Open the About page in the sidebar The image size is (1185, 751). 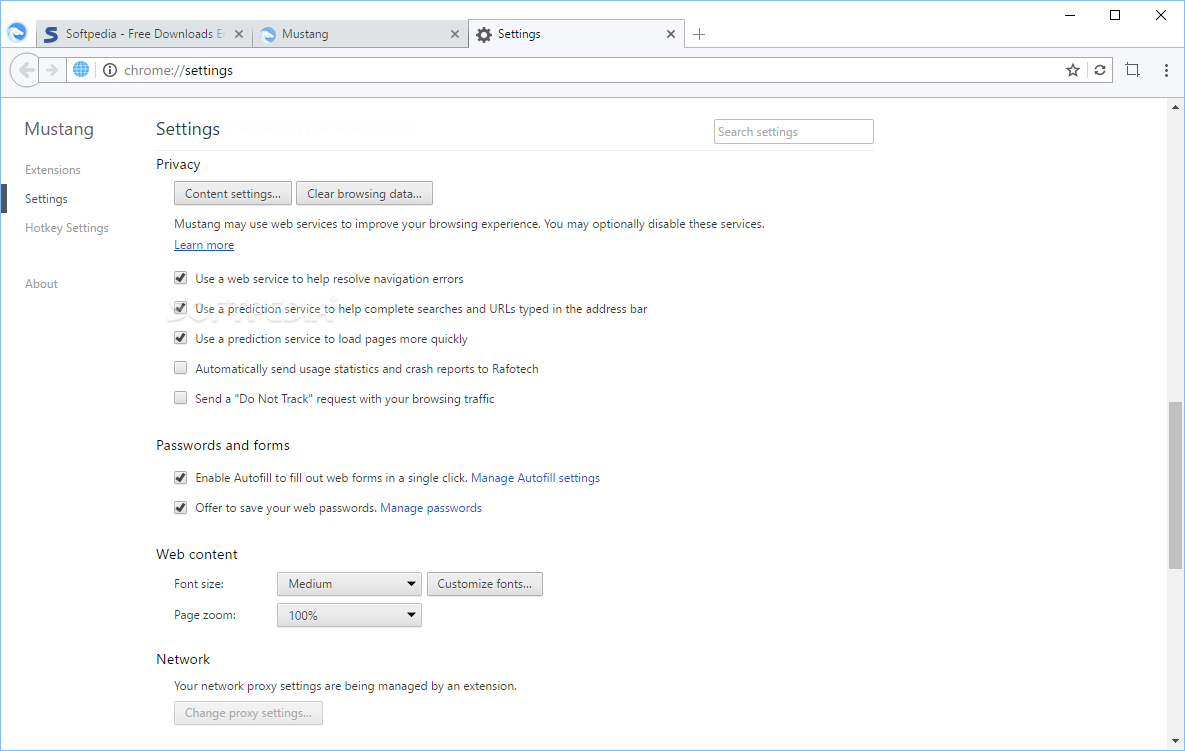tap(41, 283)
